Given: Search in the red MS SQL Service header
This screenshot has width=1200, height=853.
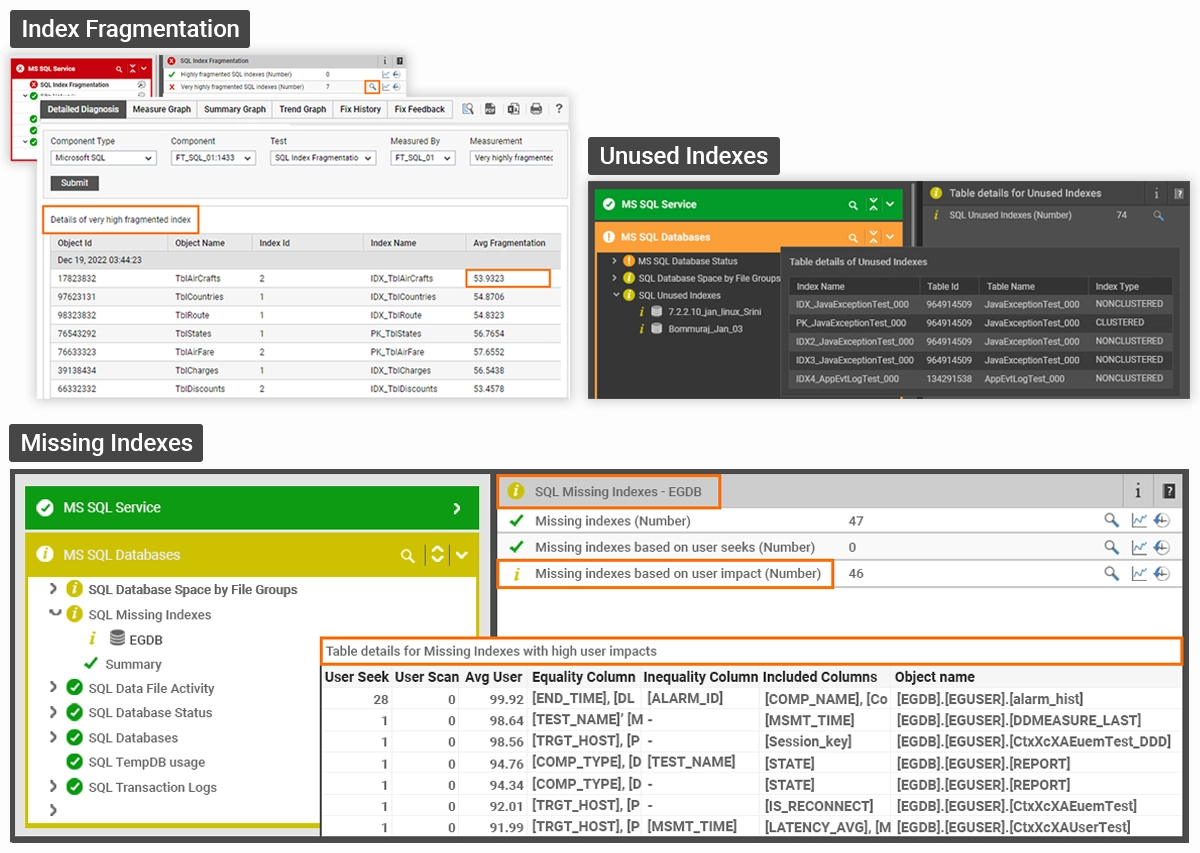Looking at the screenshot, I should coord(120,69).
